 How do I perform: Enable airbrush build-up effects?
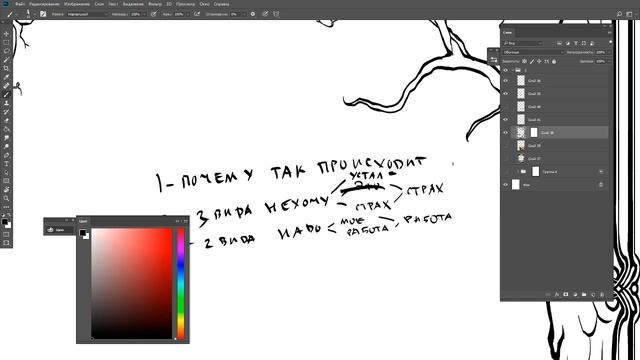click(x=197, y=14)
